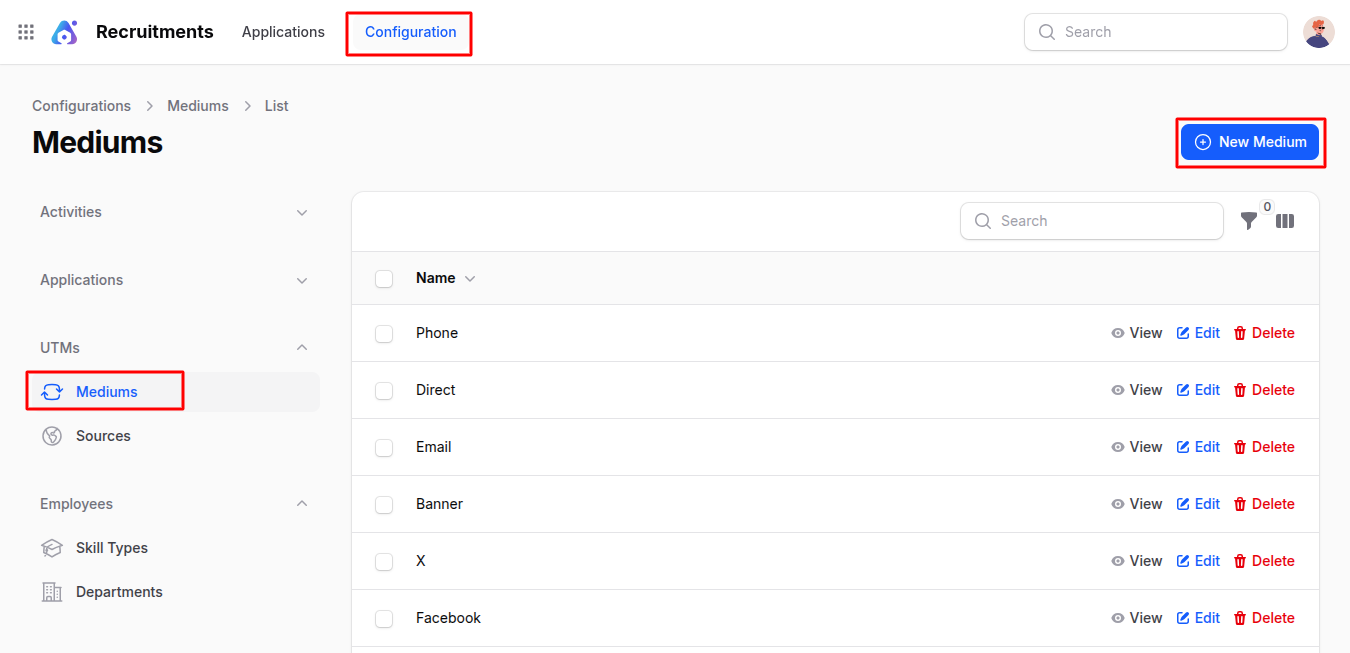Open Departments in the sidebar
This screenshot has height=653, width=1350.
118,592
